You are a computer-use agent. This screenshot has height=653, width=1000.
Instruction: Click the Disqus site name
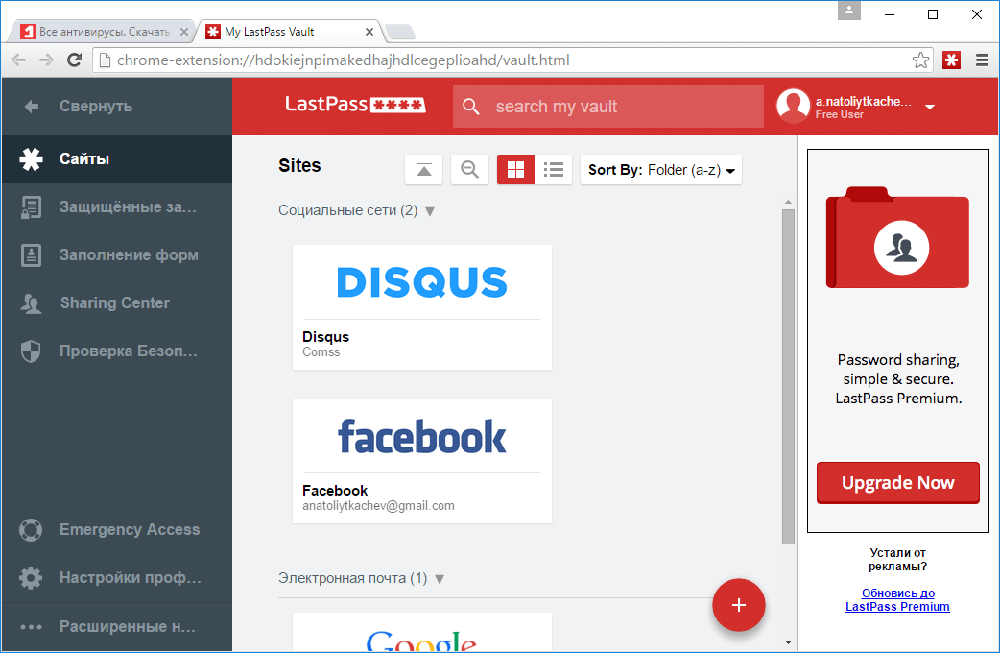pyautogui.click(x=325, y=337)
